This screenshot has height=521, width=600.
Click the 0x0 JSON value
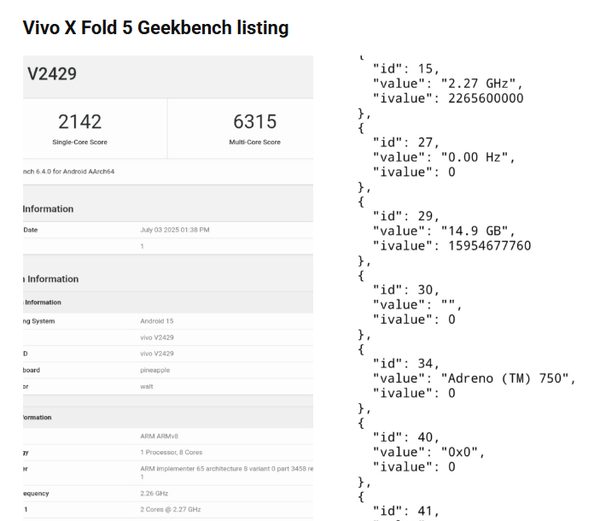[x=459, y=452]
